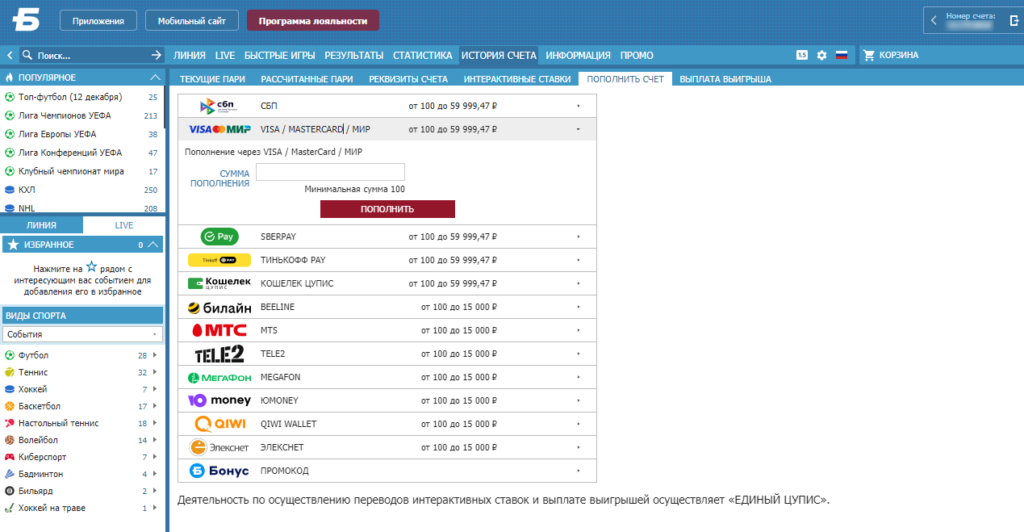This screenshot has width=1024, height=532.
Task: Click the Элекснет logo
Action: 219,447
